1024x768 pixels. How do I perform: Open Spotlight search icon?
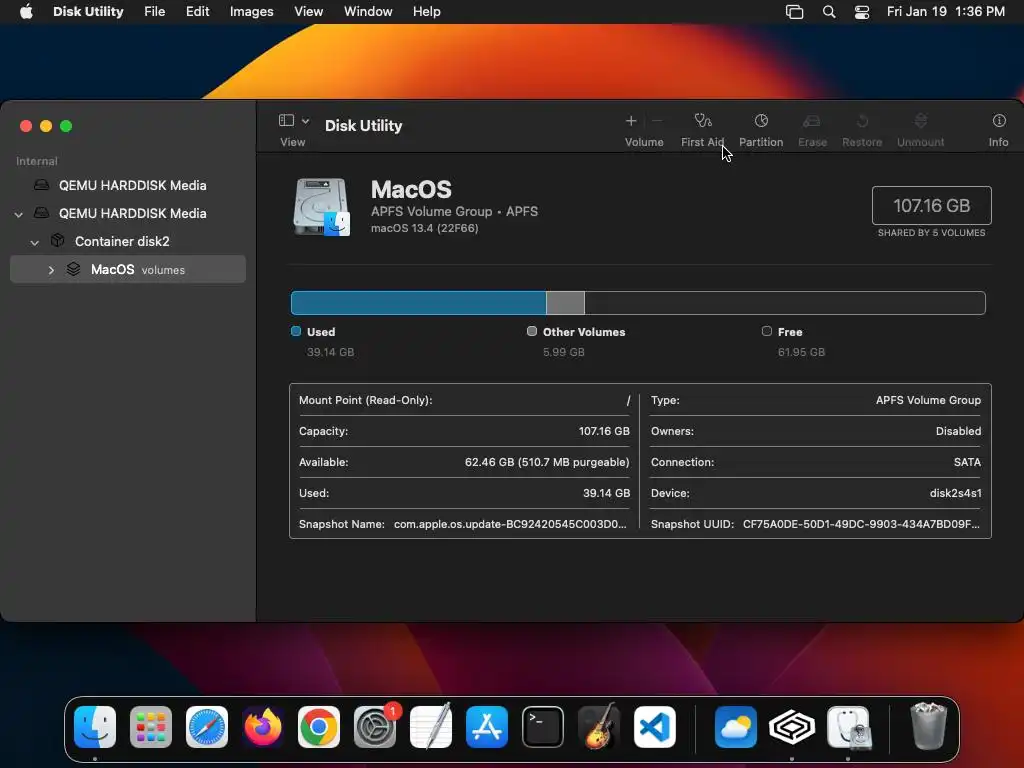(829, 12)
